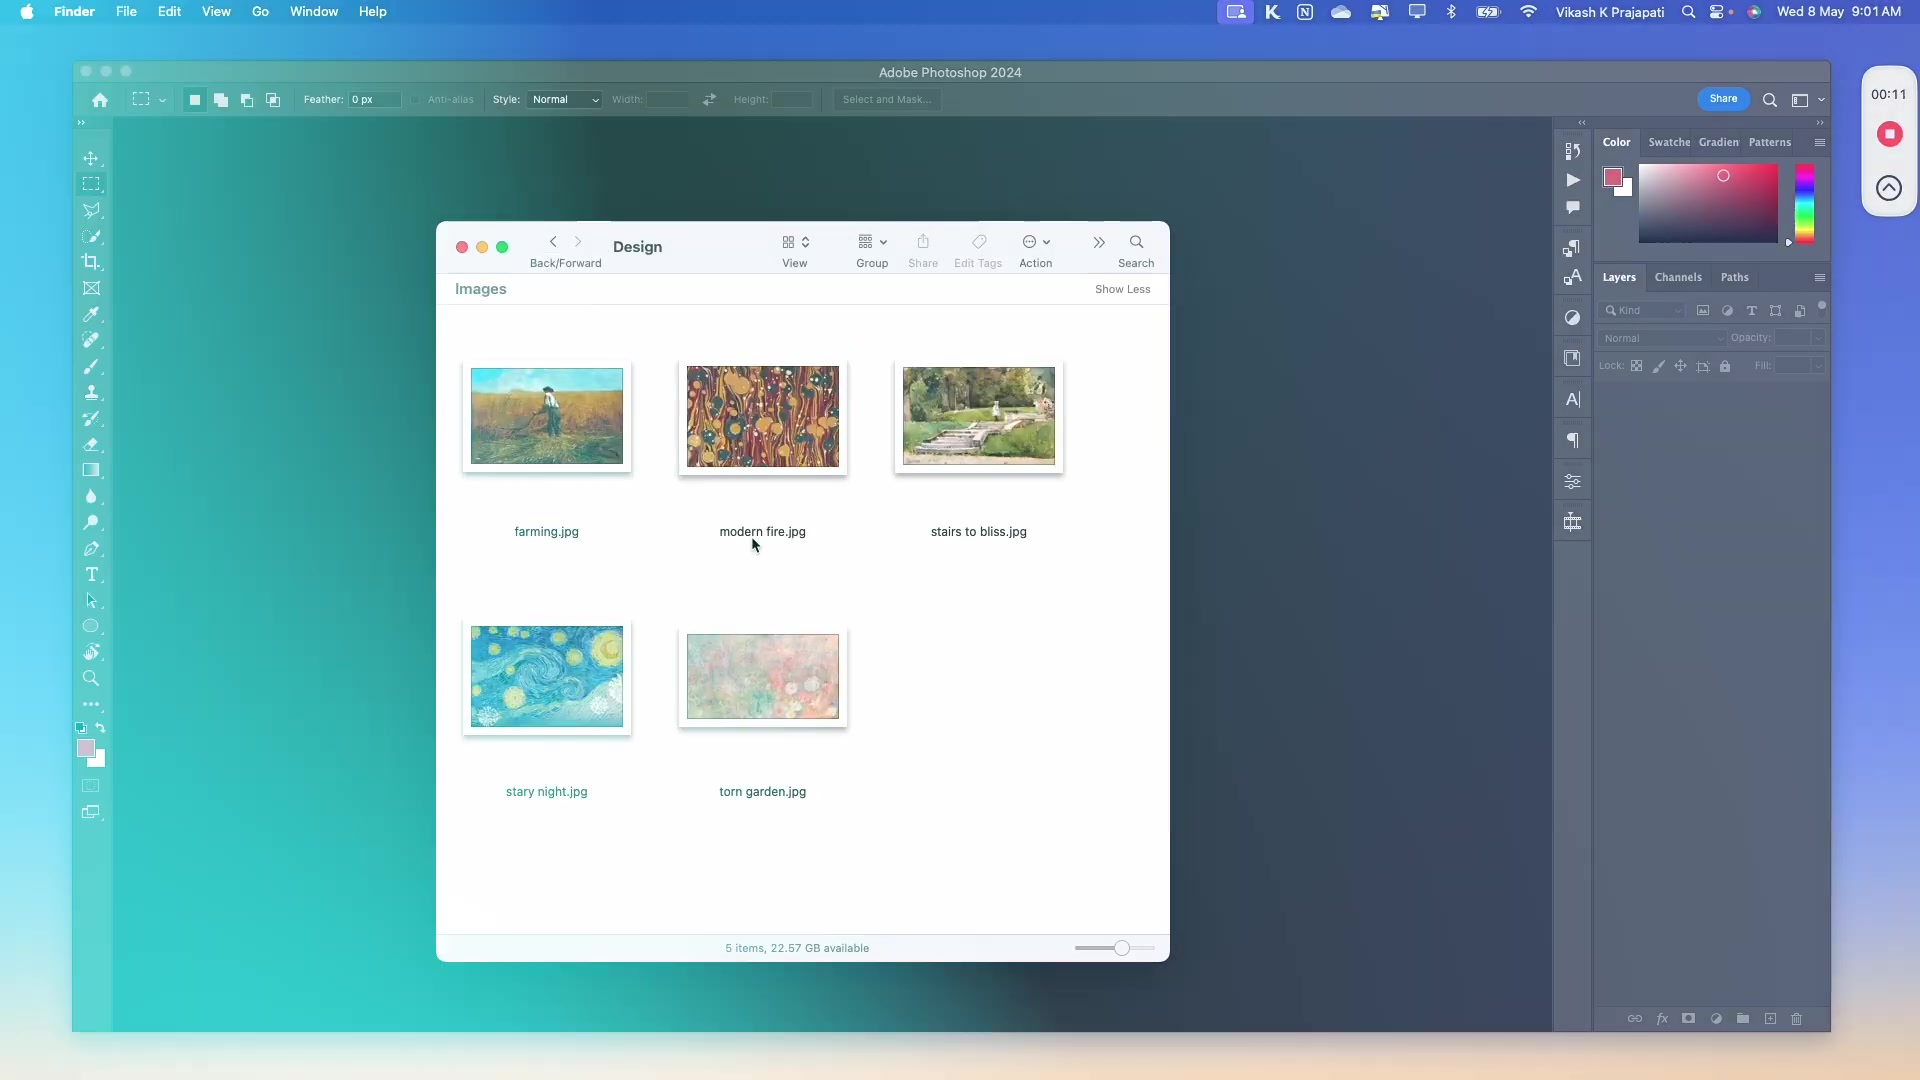Open the stary night.jpg thumbnail
The image size is (1920, 1080).
point(546,676)
